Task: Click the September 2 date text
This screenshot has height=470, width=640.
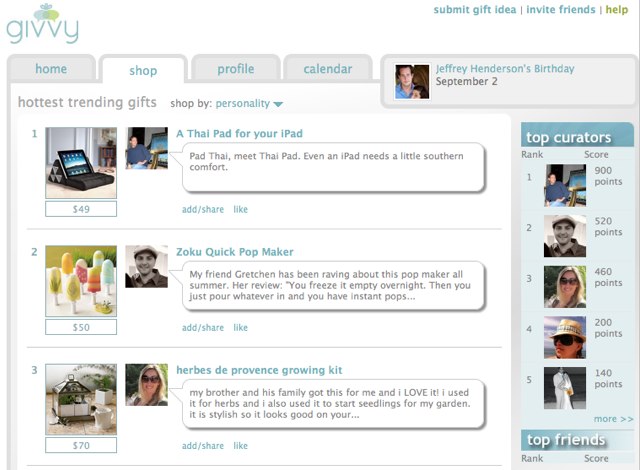Action: point(467,81)
